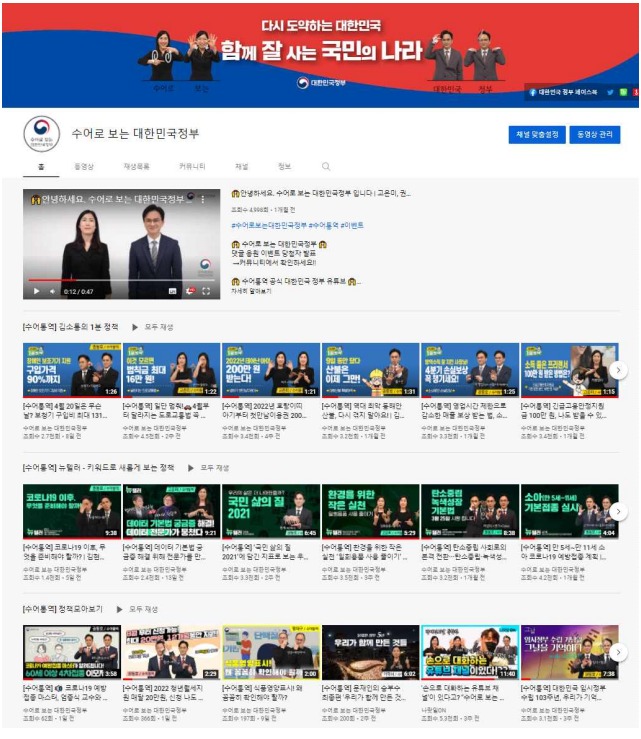
Task: Click the channel search magnifier icon
Action: pyautogui.click(x=325, y=166)
